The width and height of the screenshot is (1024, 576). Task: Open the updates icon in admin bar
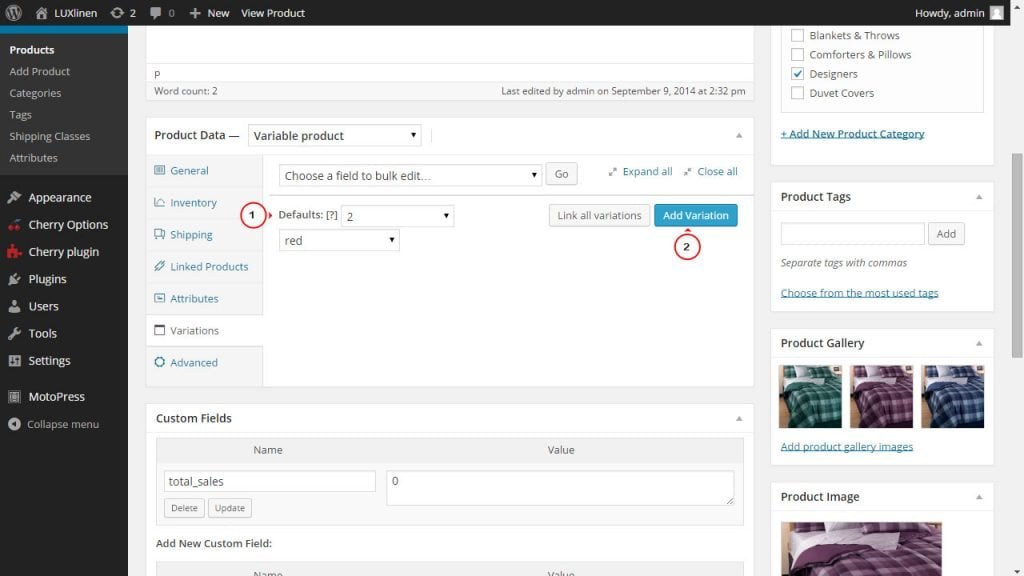pyautogui.click(x=117, y=13)
